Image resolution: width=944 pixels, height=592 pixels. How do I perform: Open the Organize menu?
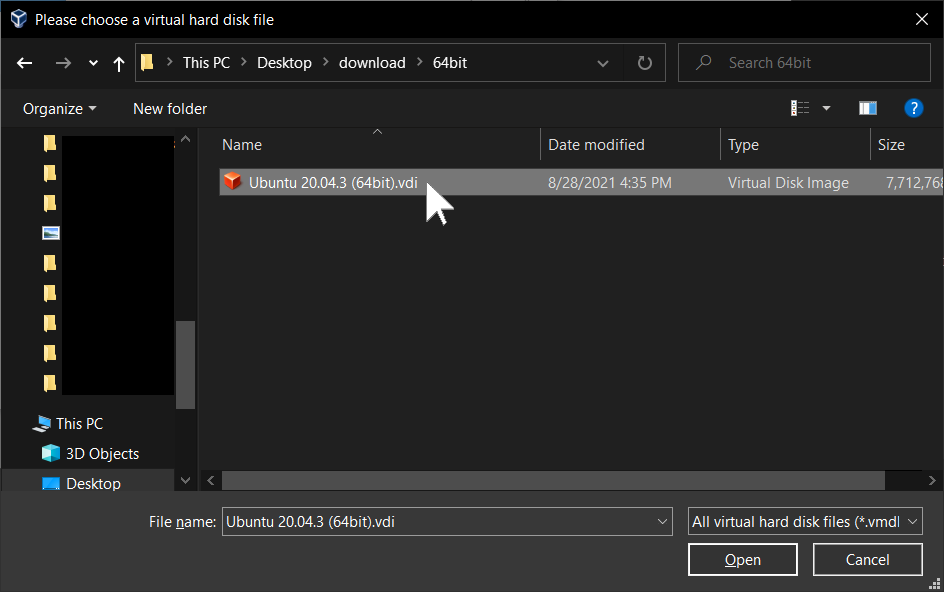coord(59,108)
